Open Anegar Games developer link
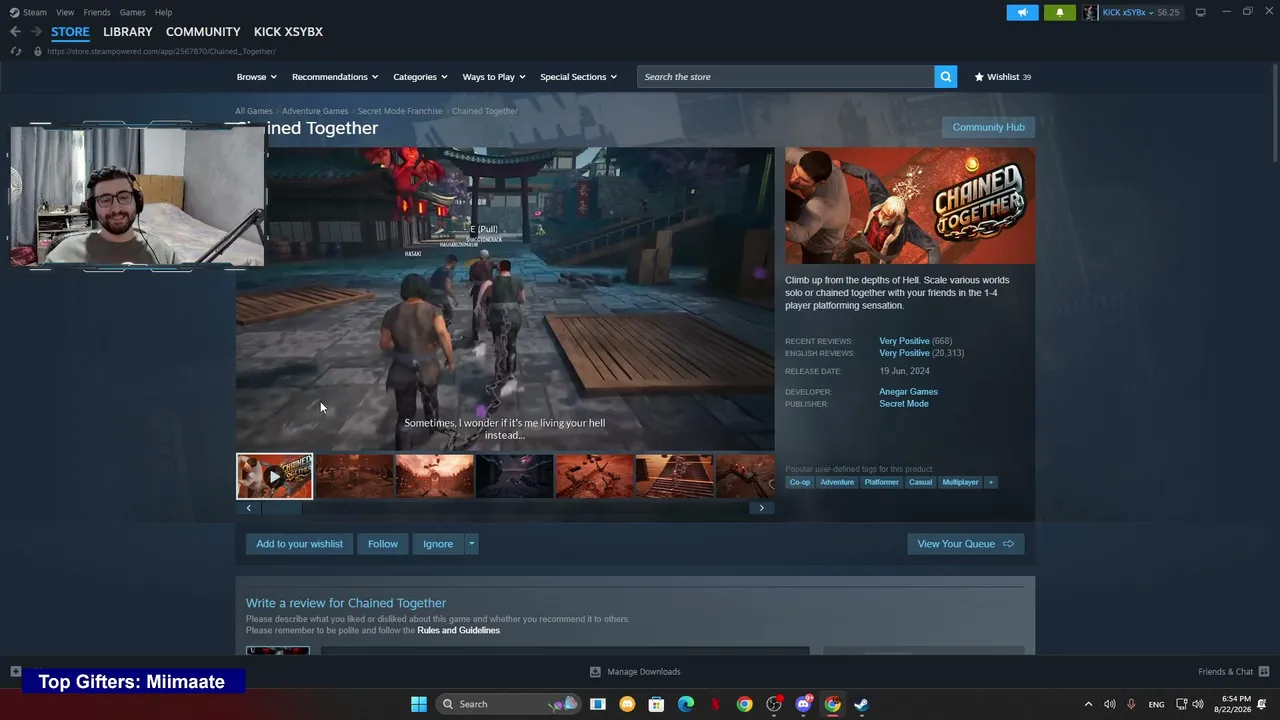 pos(908,392)
